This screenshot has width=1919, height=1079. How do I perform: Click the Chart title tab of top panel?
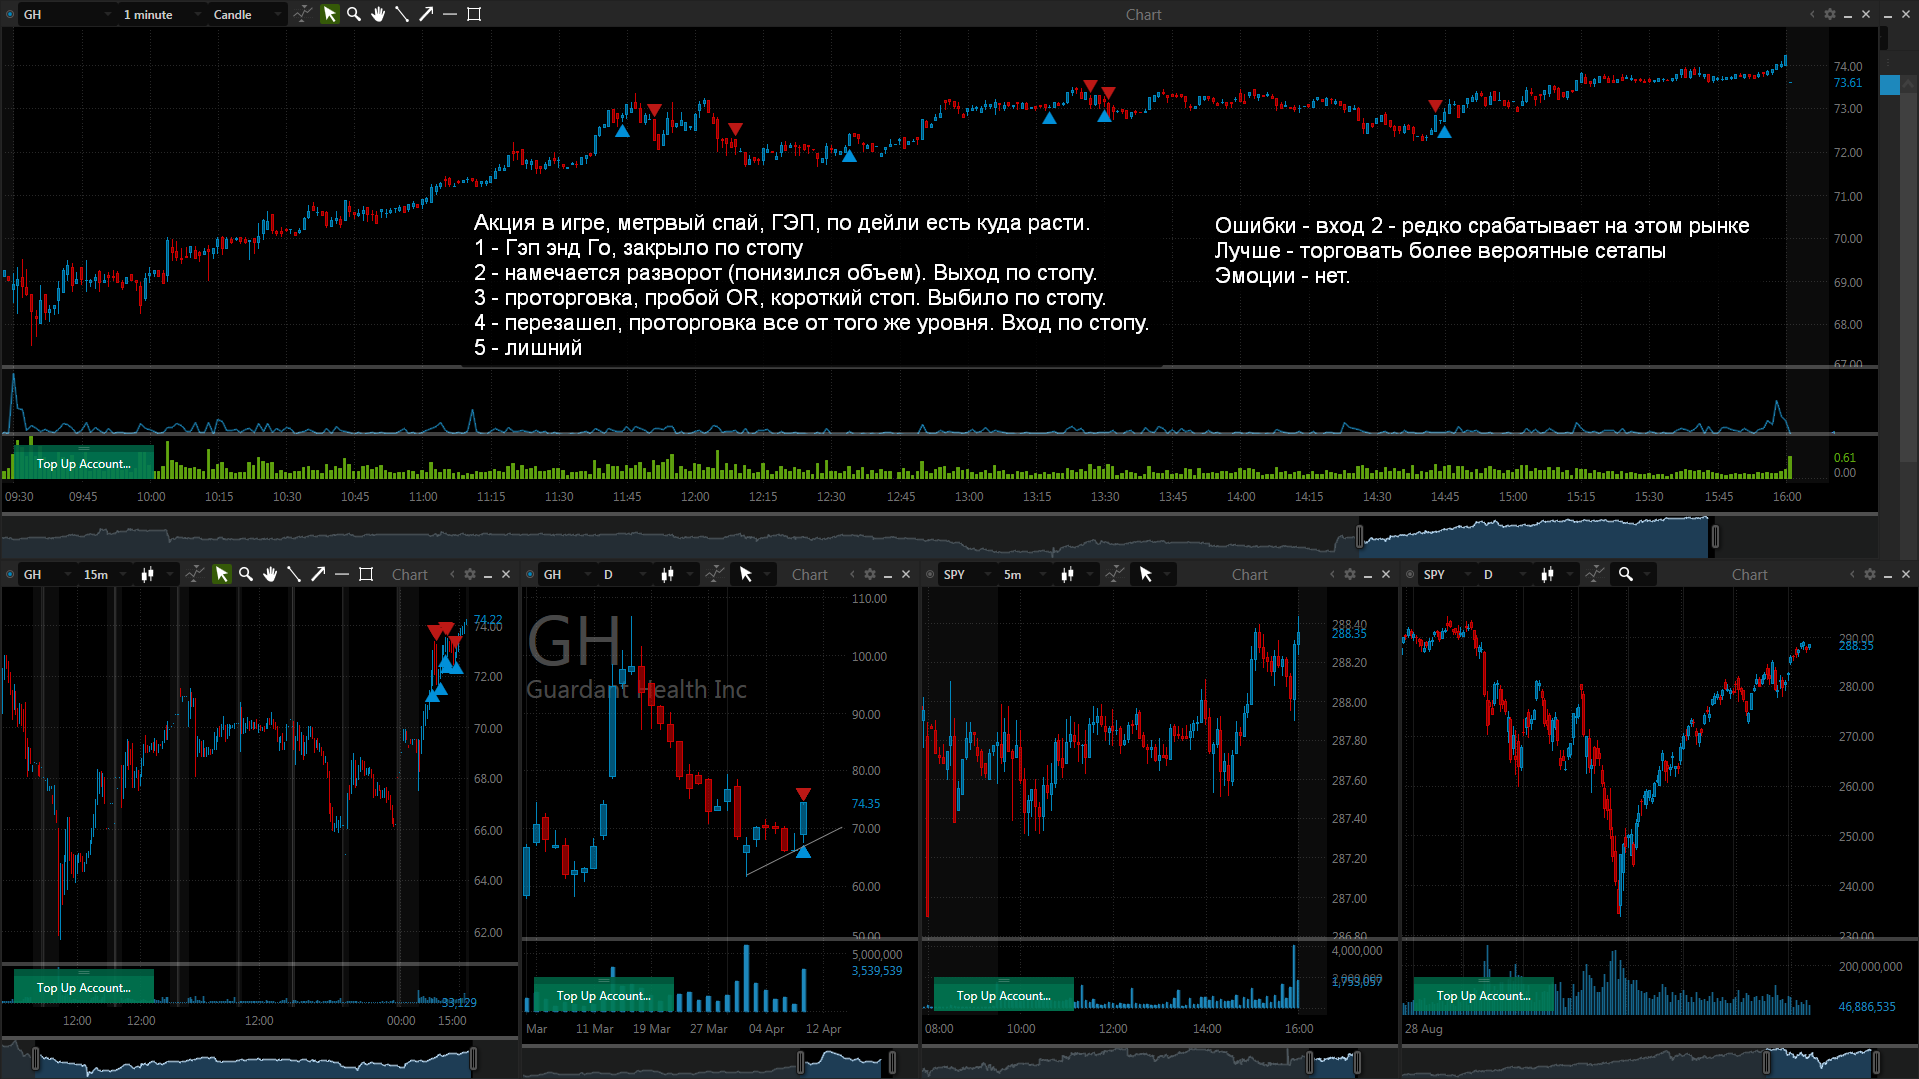(1143, 14)
